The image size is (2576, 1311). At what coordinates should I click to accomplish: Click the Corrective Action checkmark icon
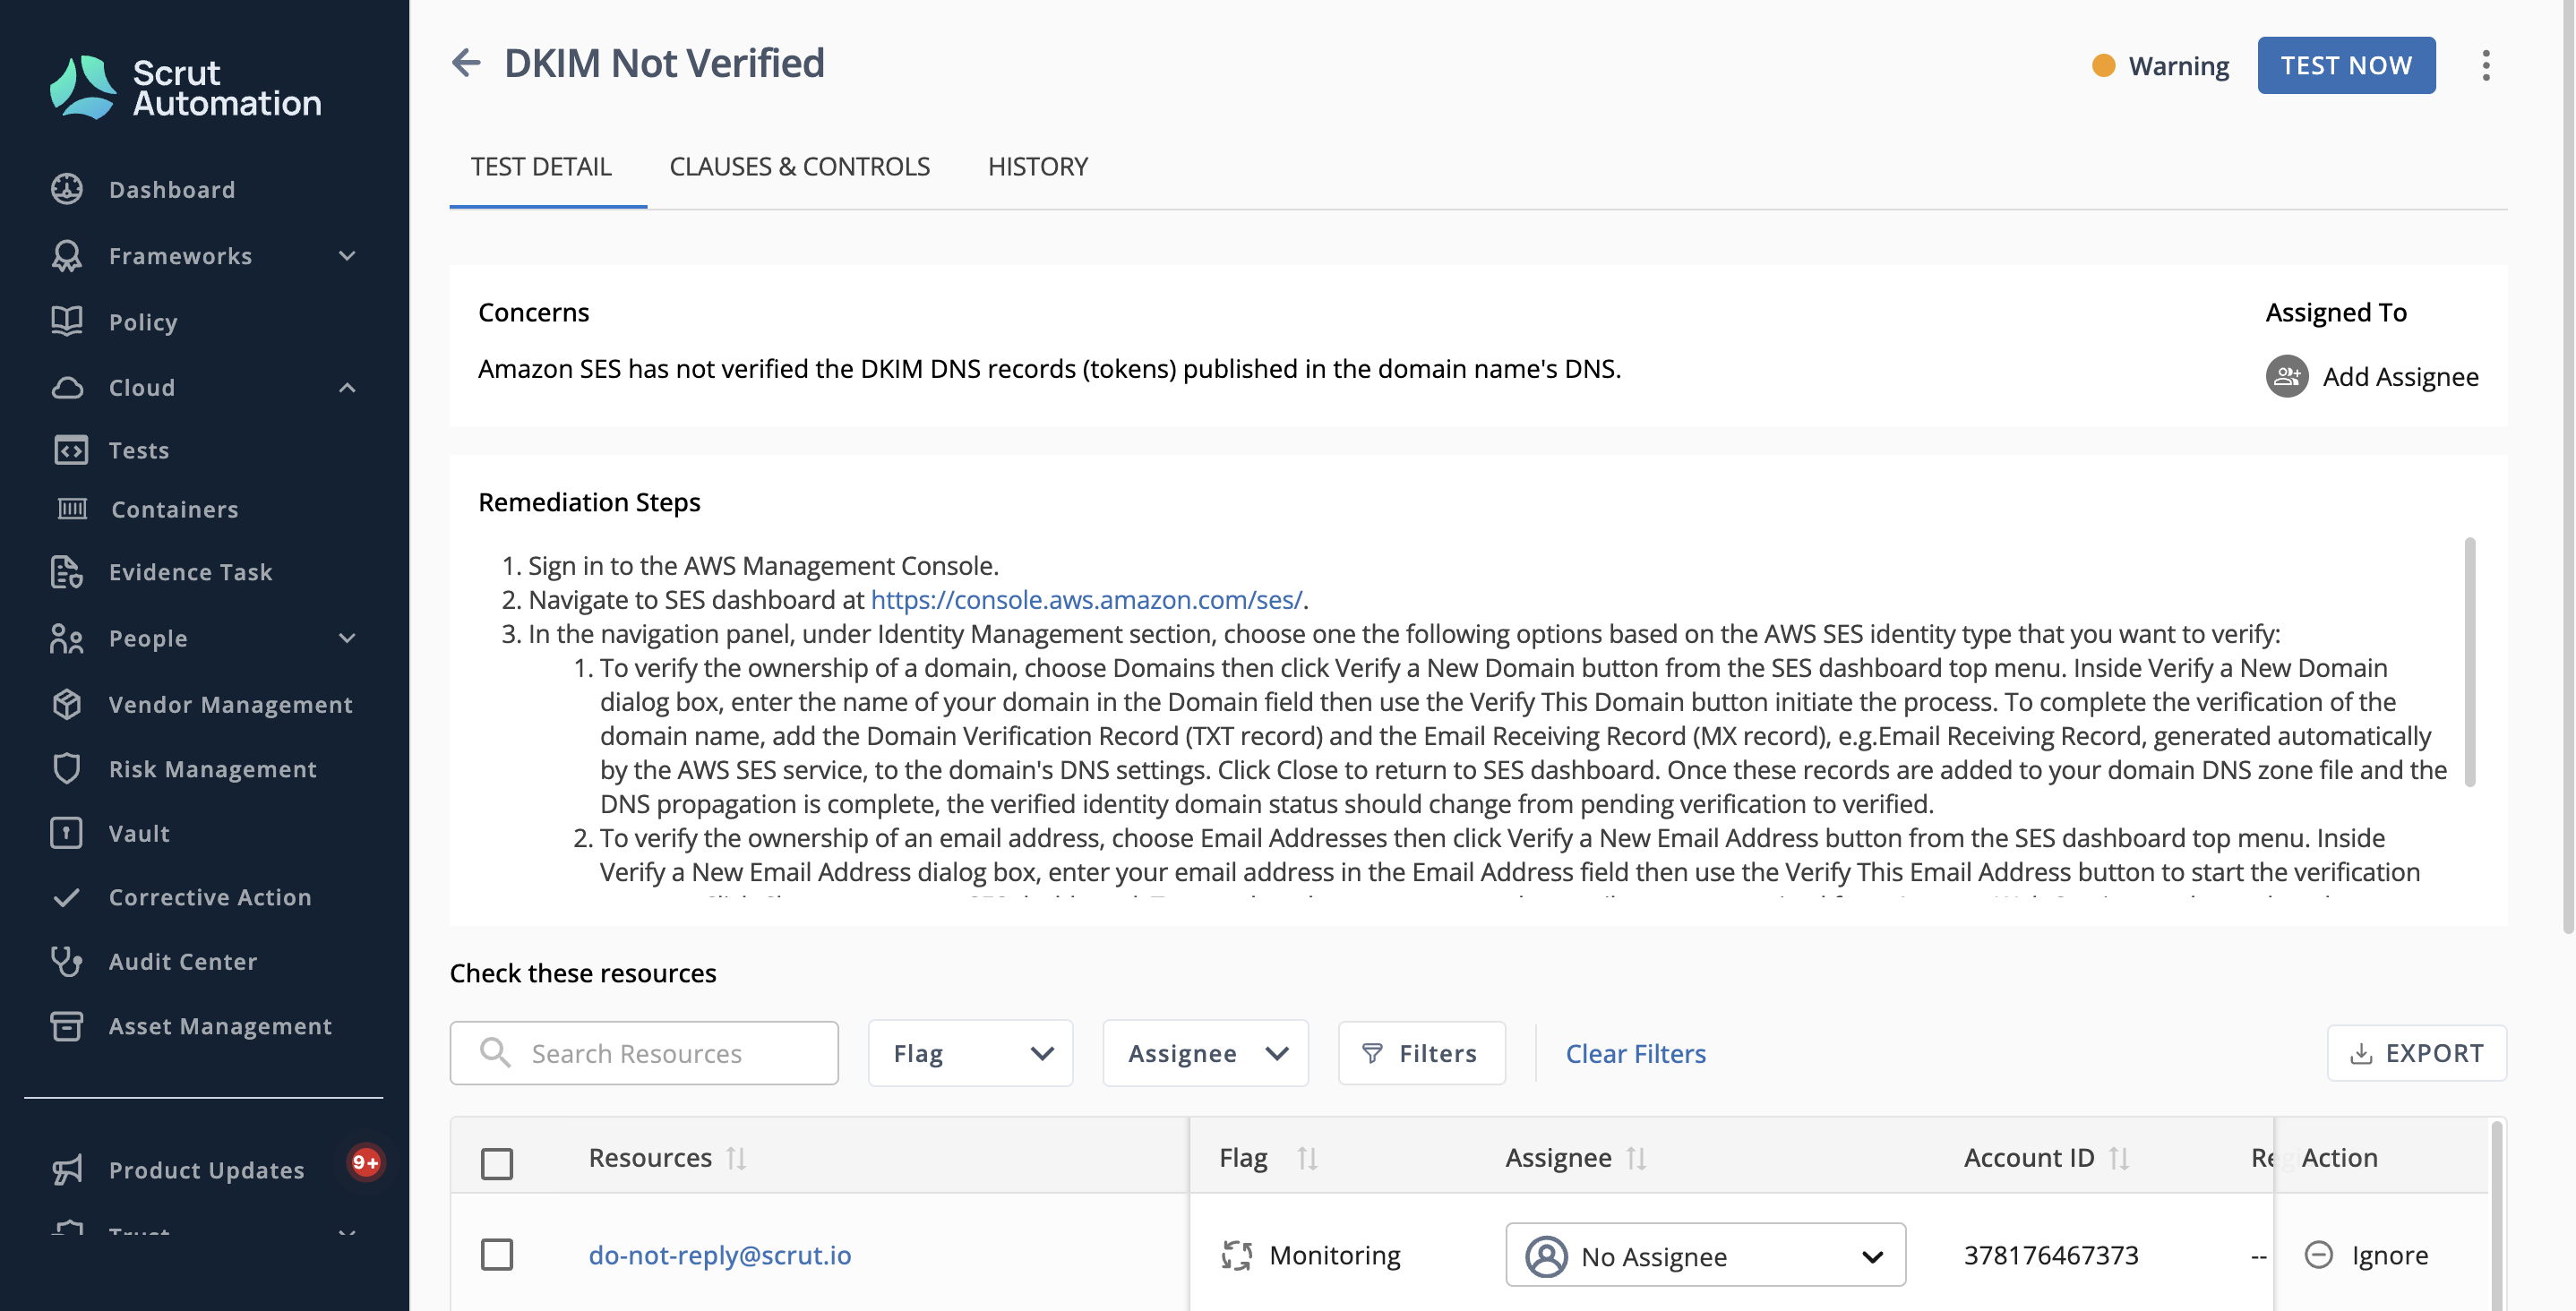point(67,897)
